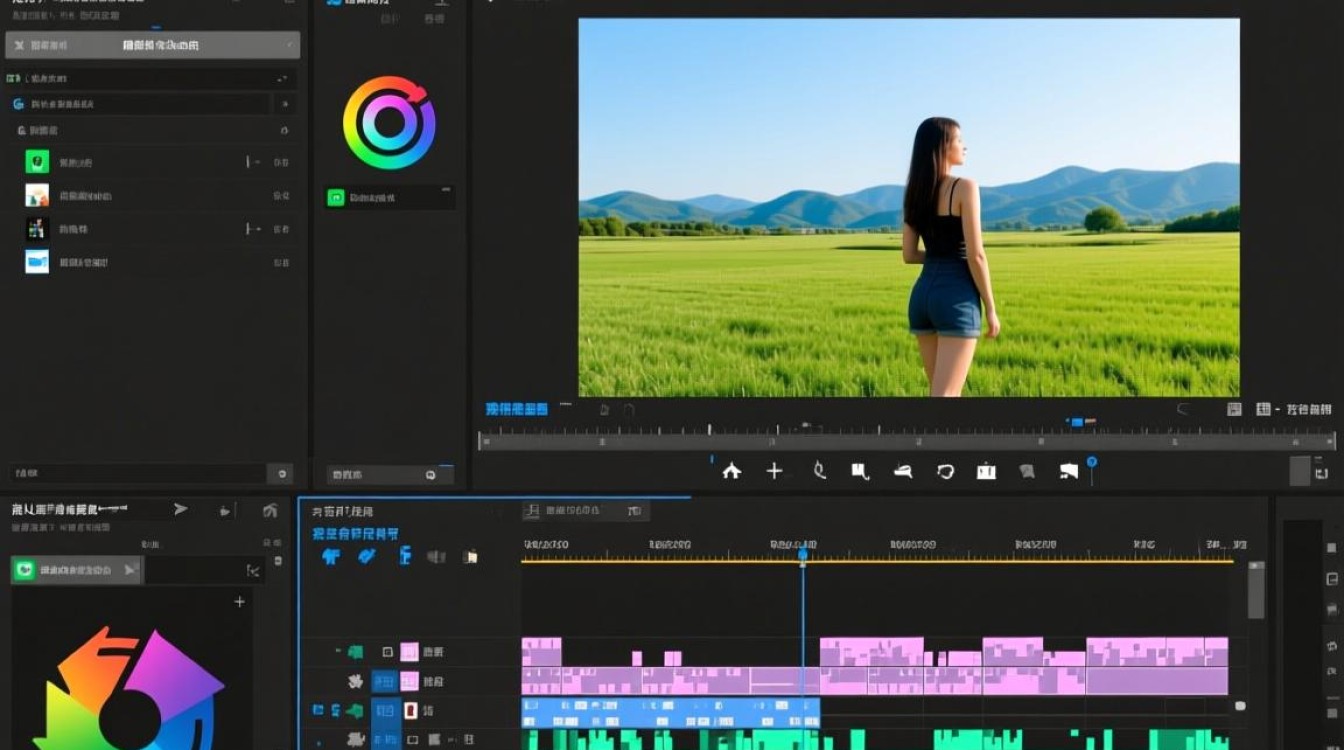Click the home icon in playback toolbar
1344x750 pixels.
coord(732,471)
